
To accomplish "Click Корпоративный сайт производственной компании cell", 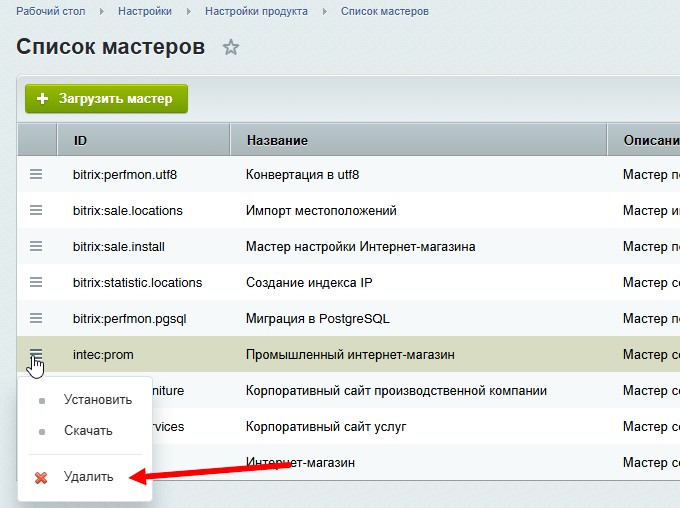I will (396, 391).
